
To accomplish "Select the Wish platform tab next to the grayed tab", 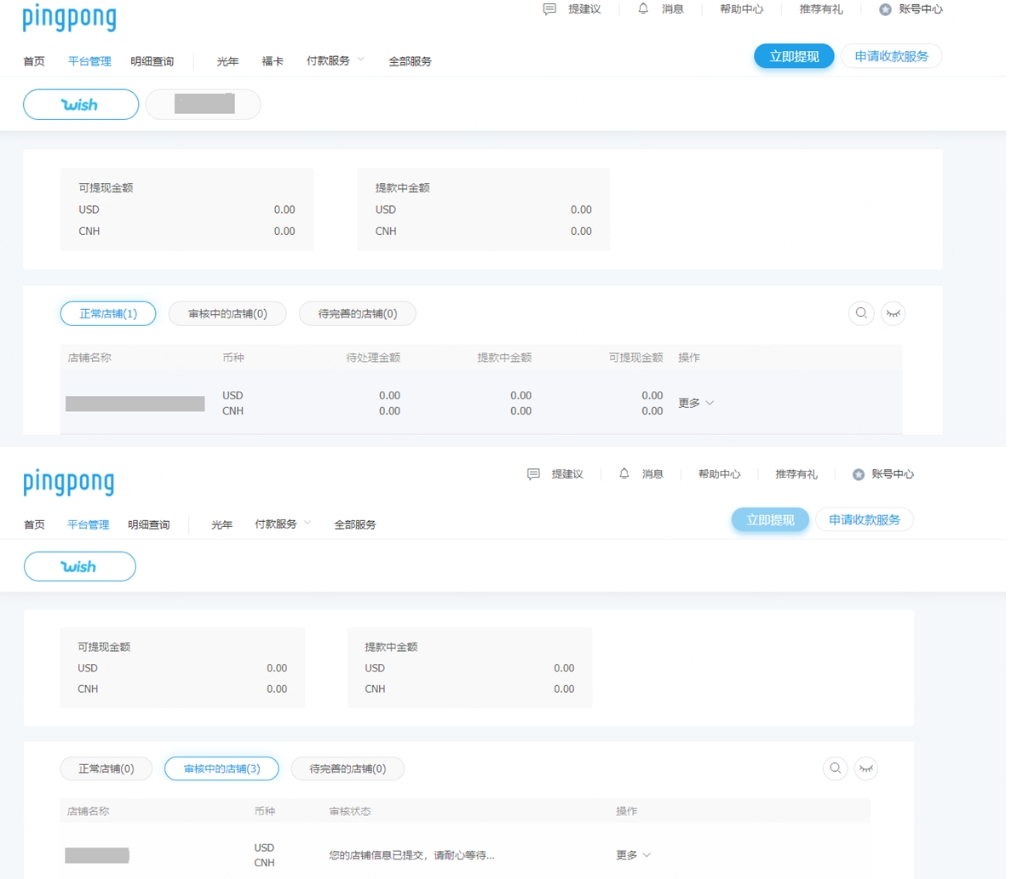I will (80, 104).
